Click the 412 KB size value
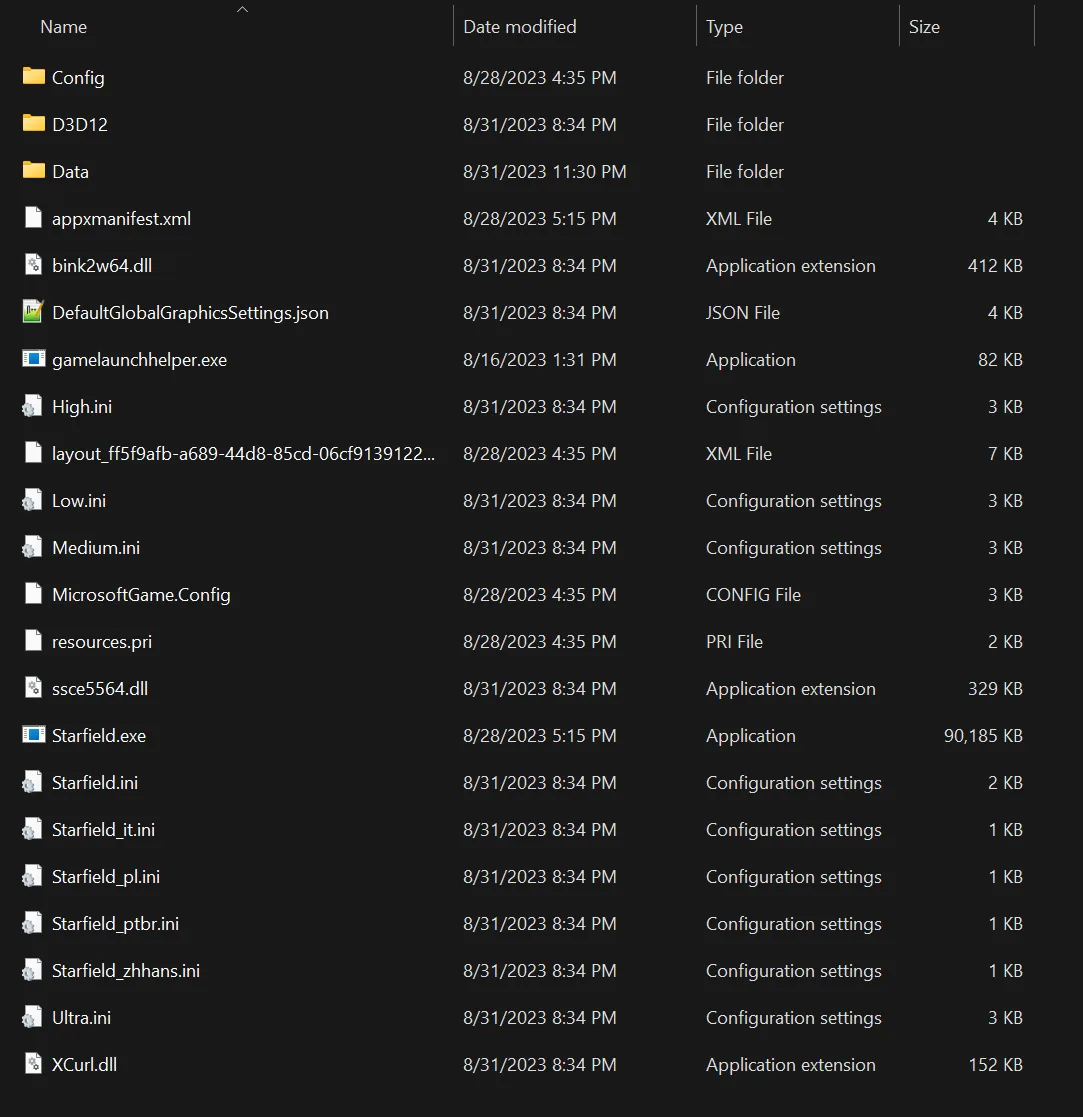The height and width of the screenshot is (1117, 1083). [x=995, y=266]
